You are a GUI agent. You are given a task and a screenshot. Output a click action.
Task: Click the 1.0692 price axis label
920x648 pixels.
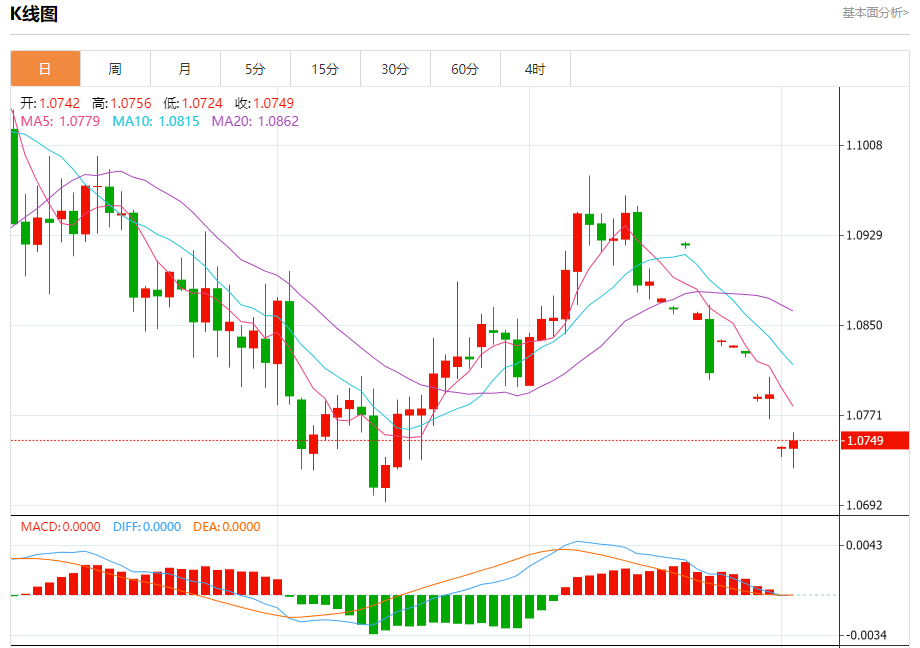[864, 505]
